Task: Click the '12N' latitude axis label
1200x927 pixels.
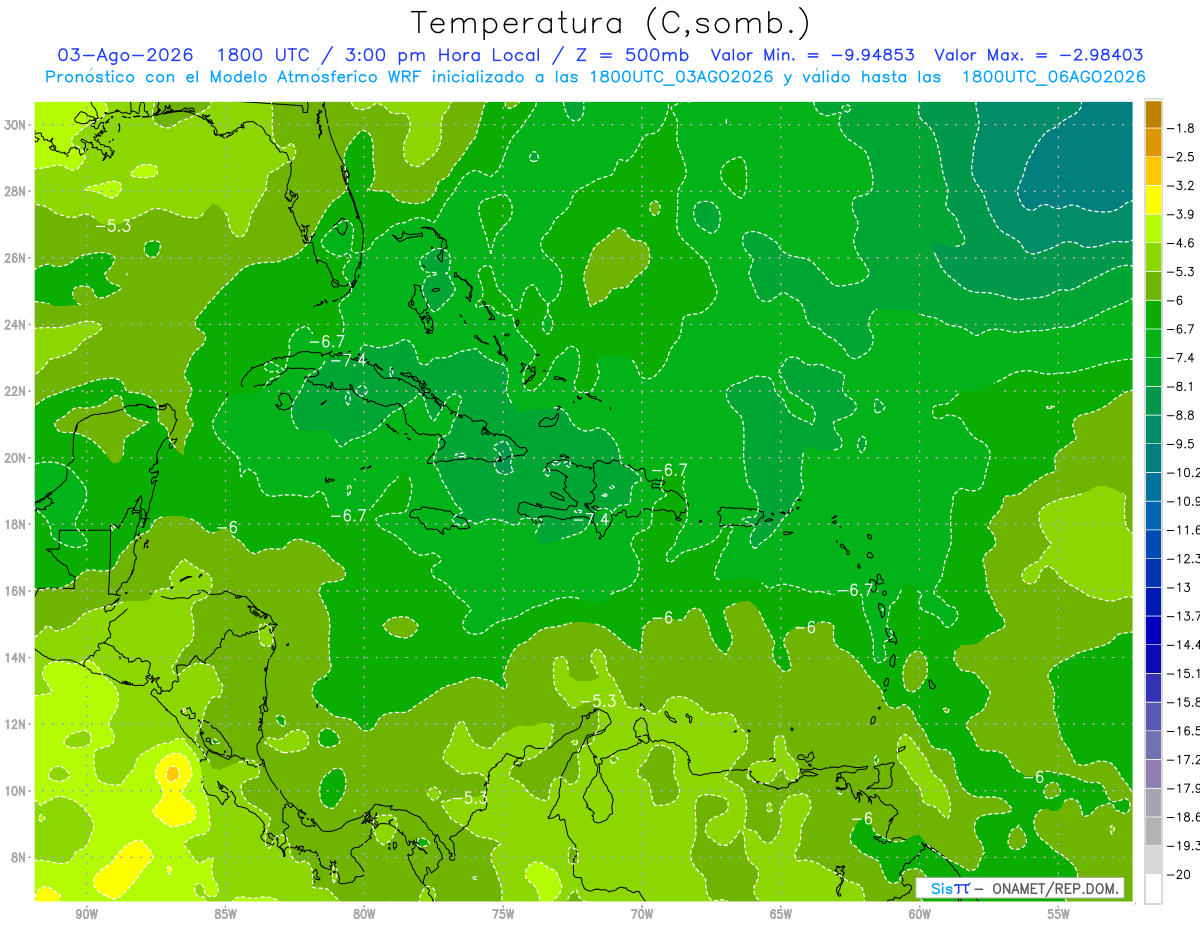Action: 16,724
